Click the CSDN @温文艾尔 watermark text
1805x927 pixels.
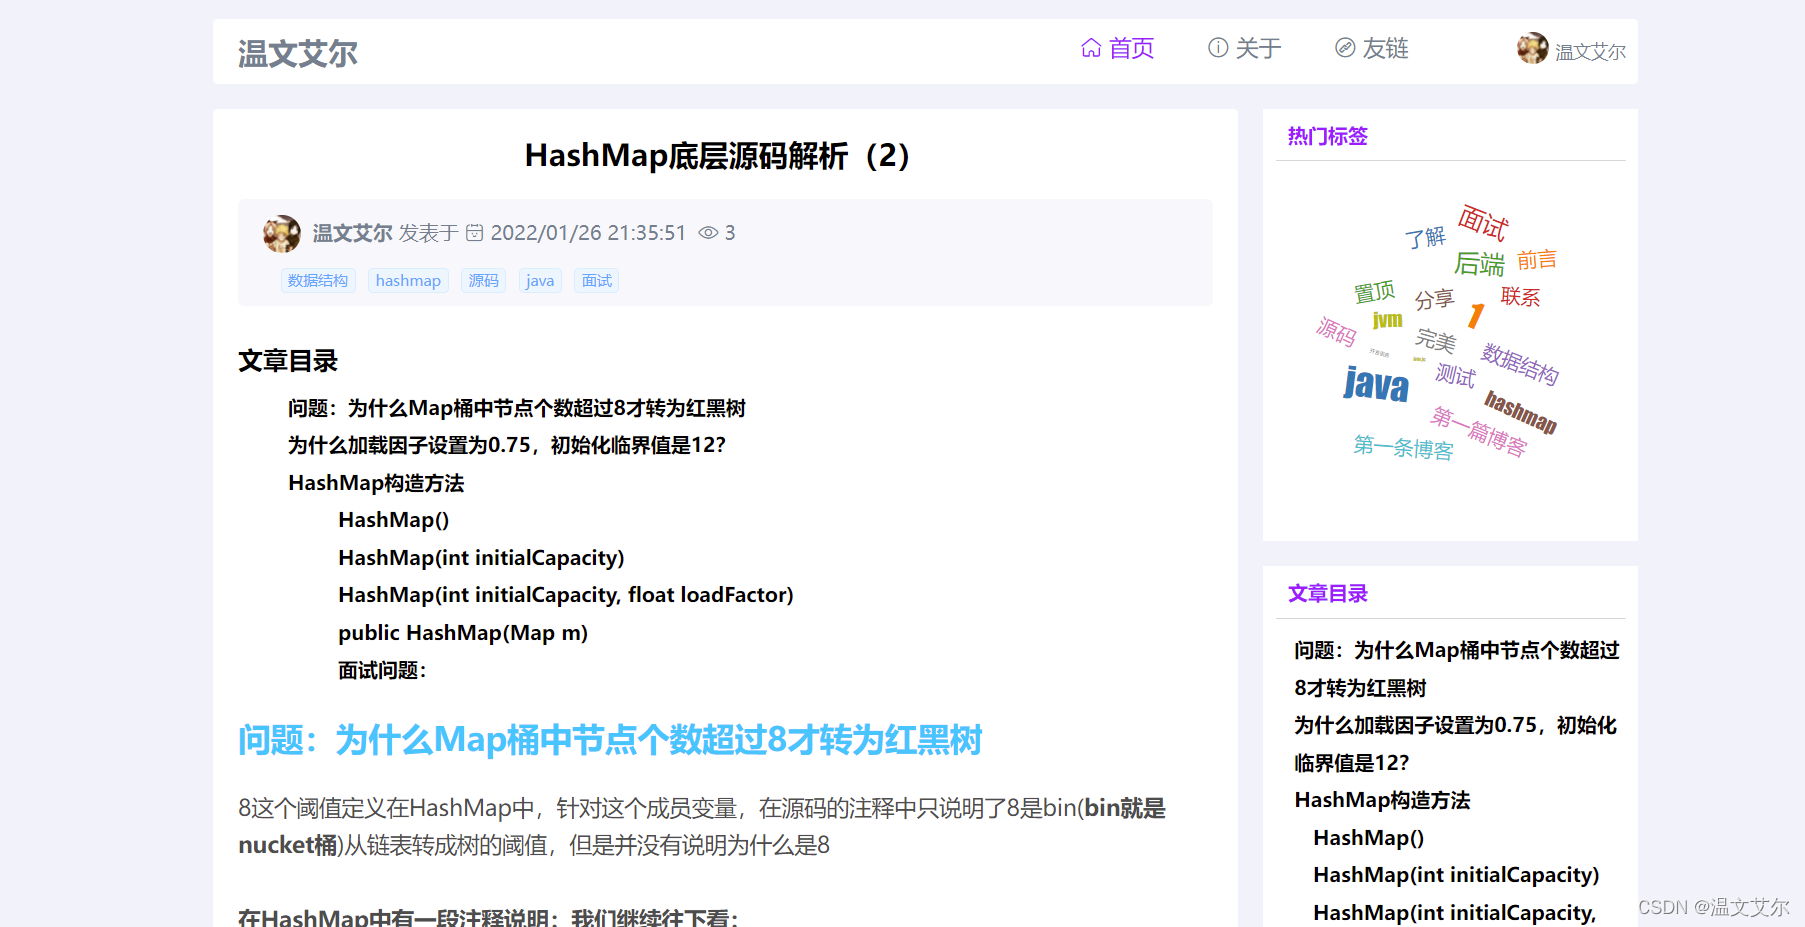click(x=1713, y=908)
